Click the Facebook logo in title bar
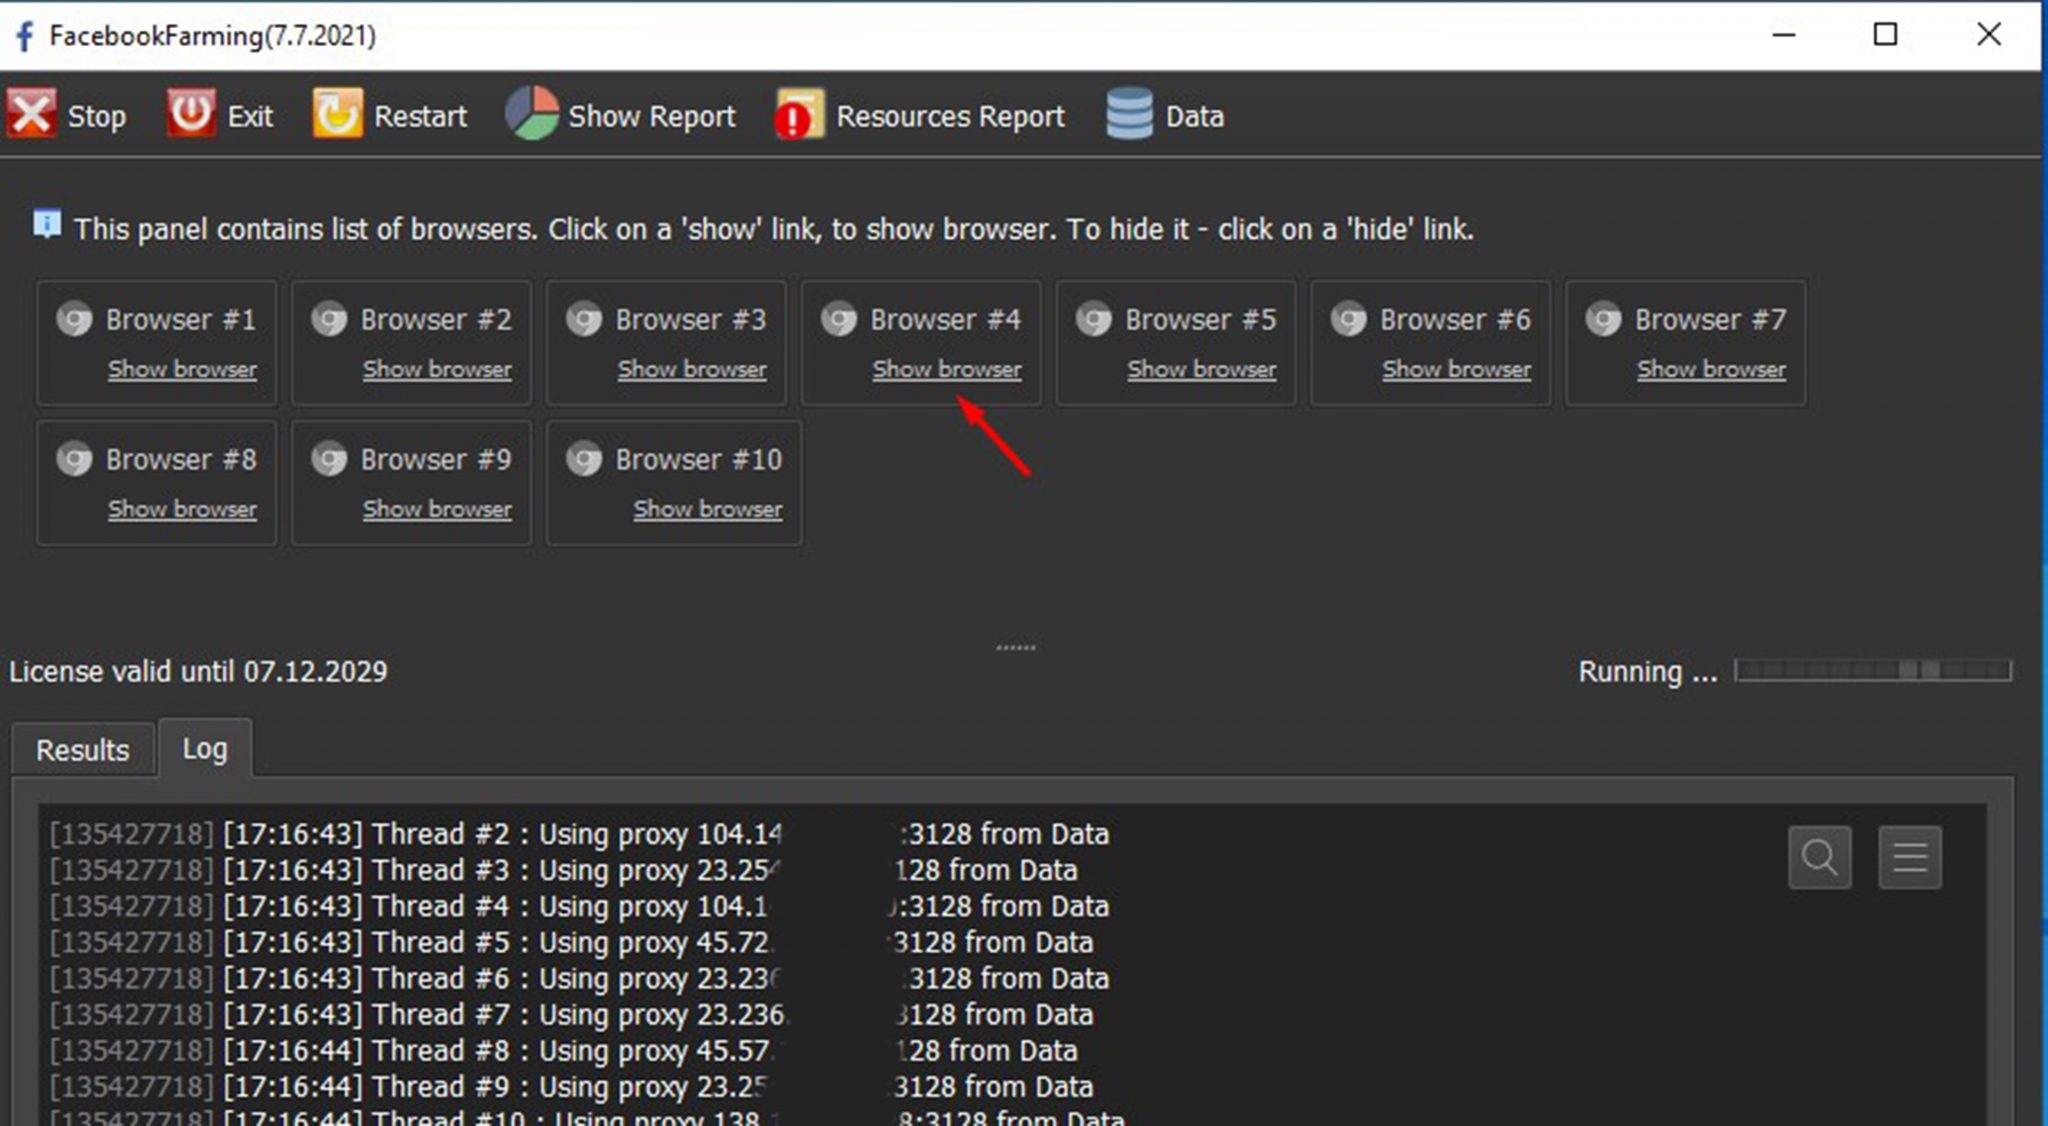 coord(24,36)
